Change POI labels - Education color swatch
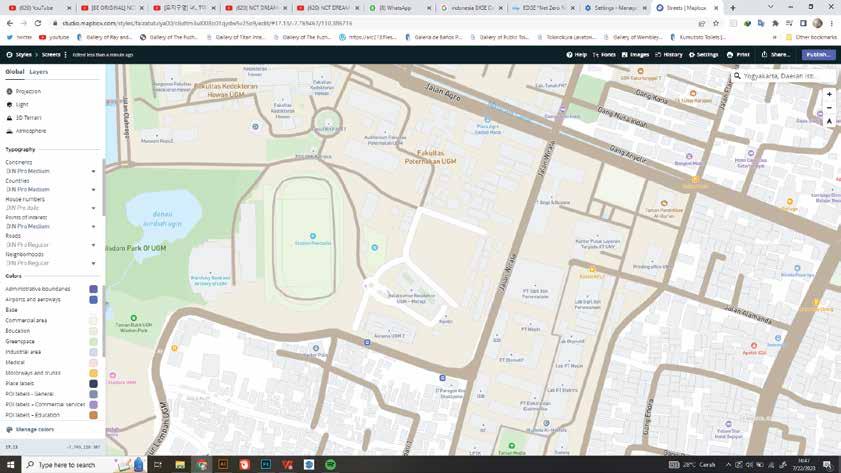Image resolution: width=841 pixels, height=473 pixels. pos(93,415)
